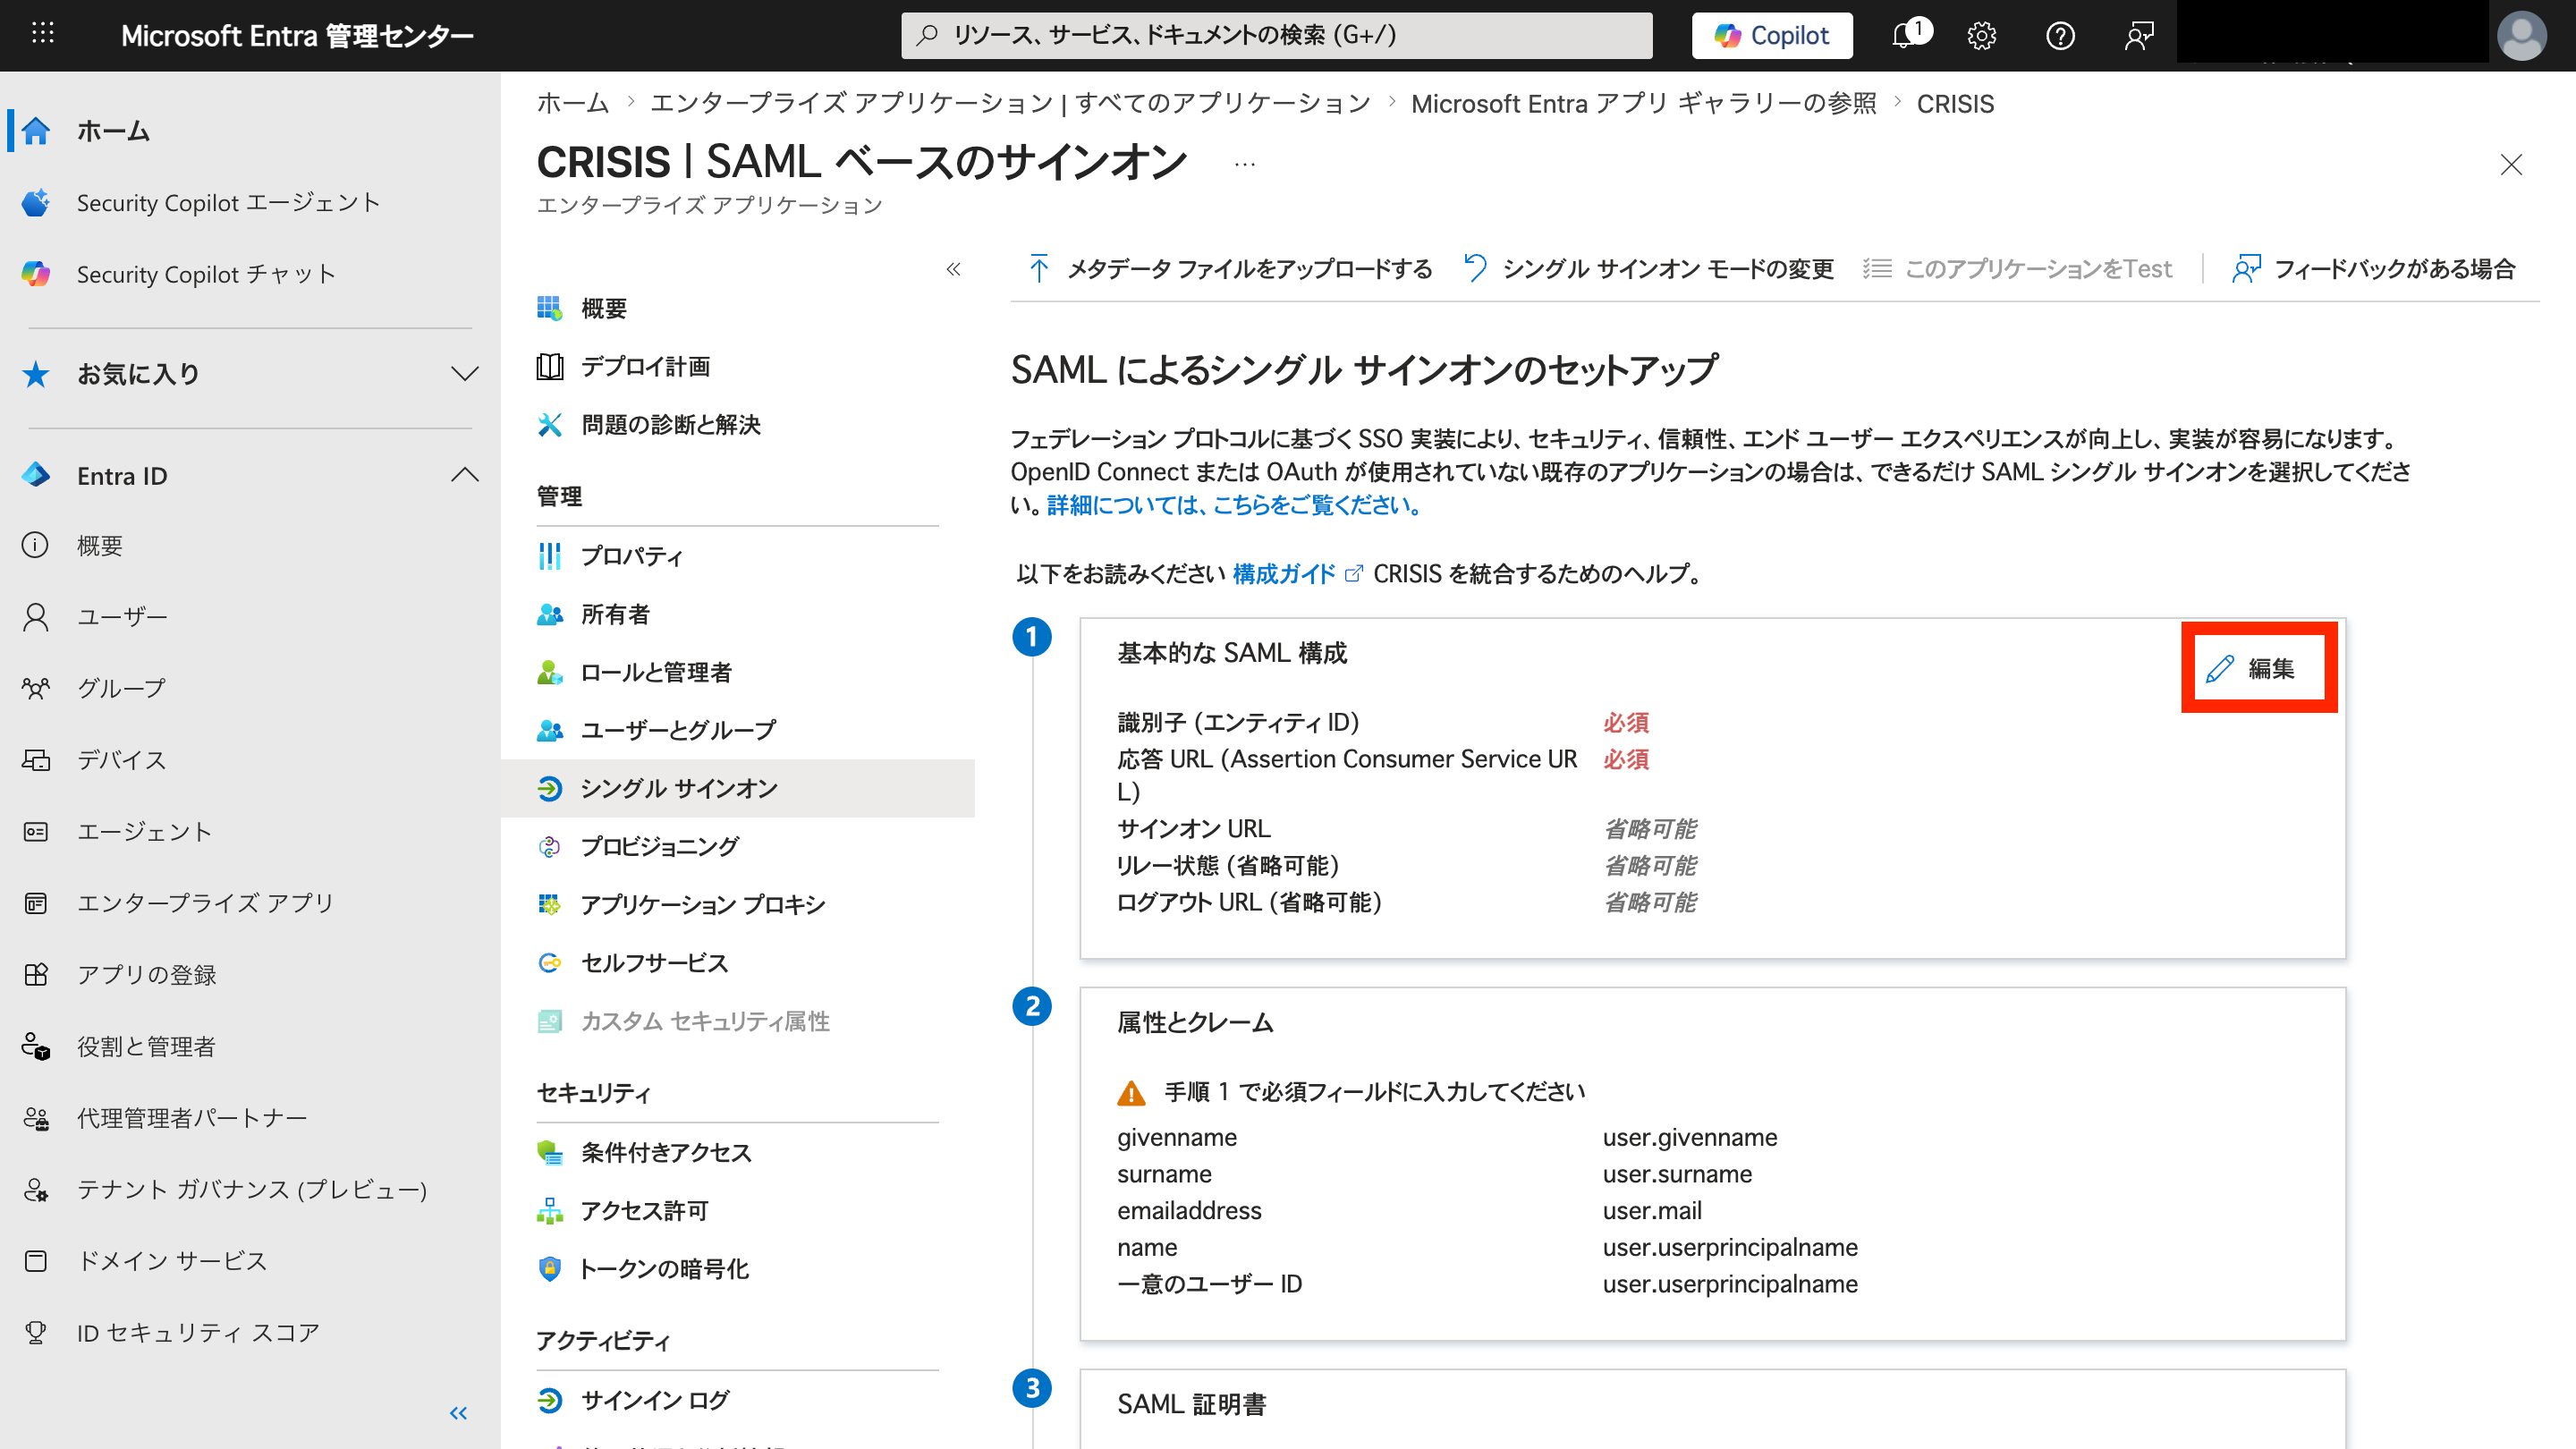This screenshot has height=1449, width=2576.
Task: Open the app launcher grid icon
Action: (x=42, y=34)
